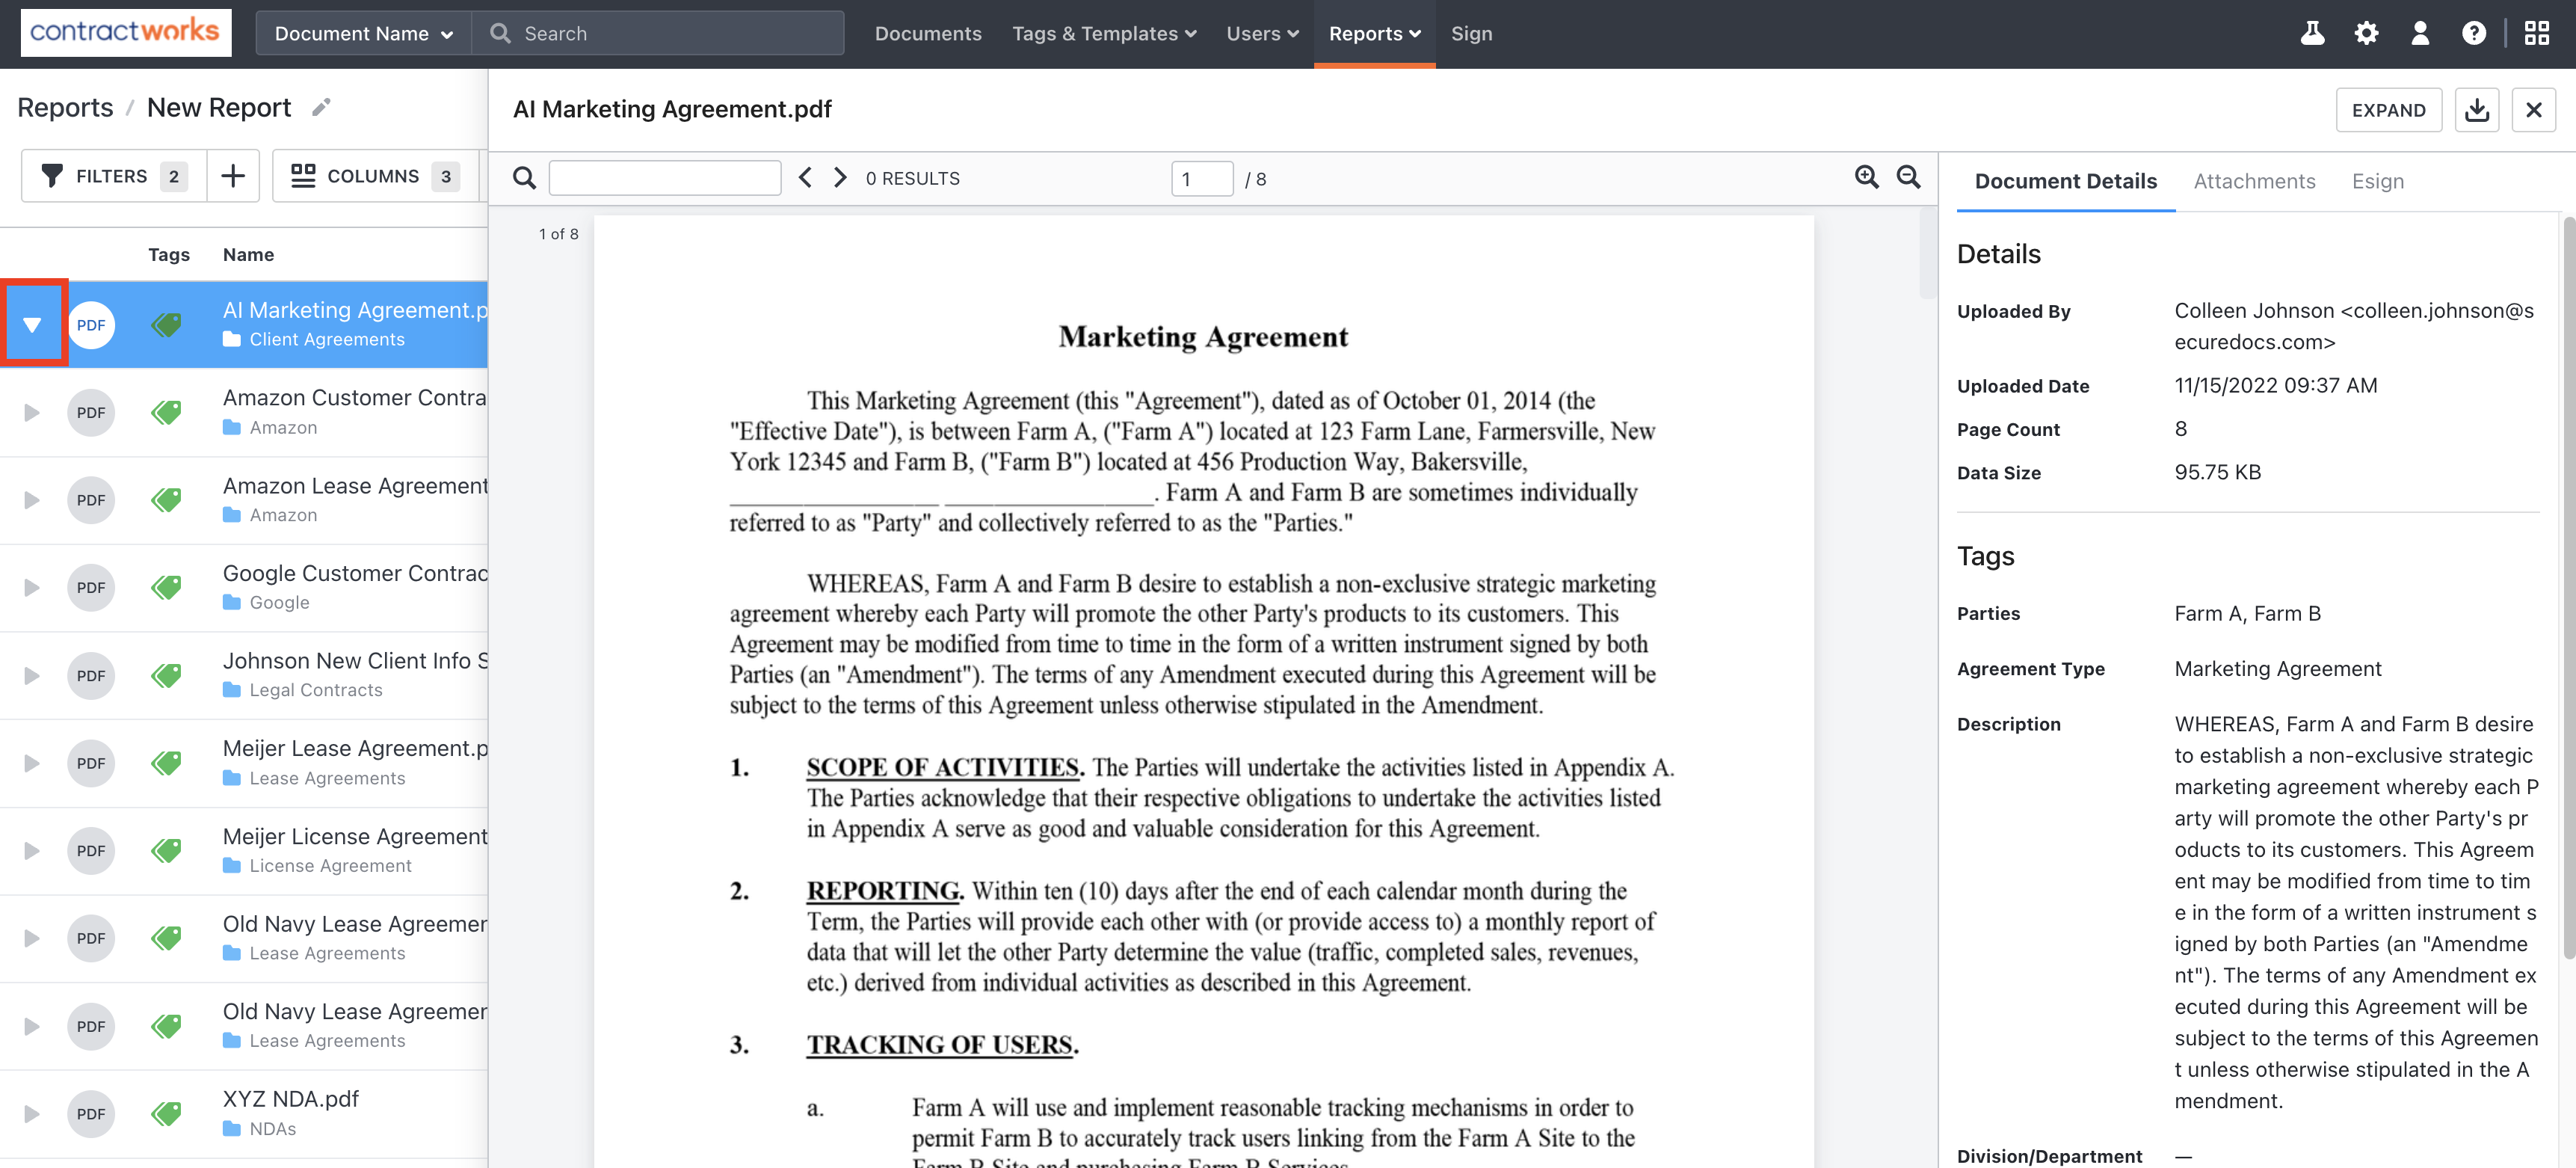Click the global Search input field
The height and width of the screenshot is (1168, 2576).
(x=657, y=33)
